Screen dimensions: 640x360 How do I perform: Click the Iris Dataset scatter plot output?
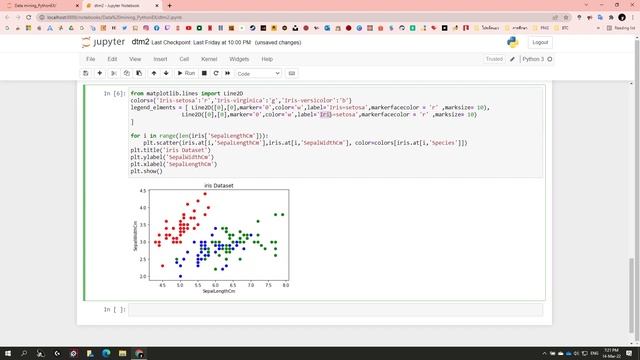point(211,238)
